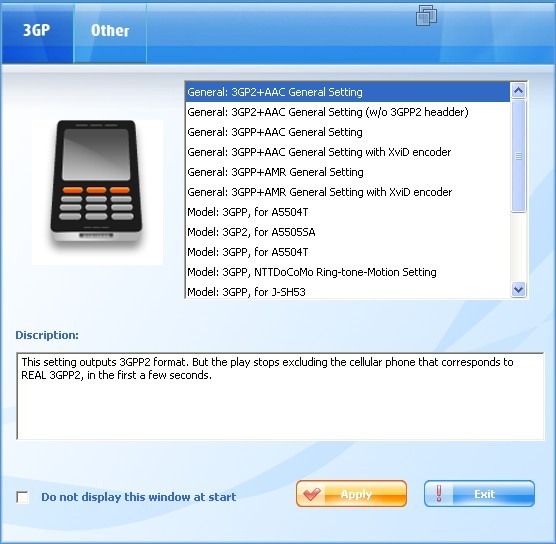Viewport: 556px width, 544px height.
Task: Pick 3GPP+AMR General Setting with XviD encoder
Action: [348, 192]
